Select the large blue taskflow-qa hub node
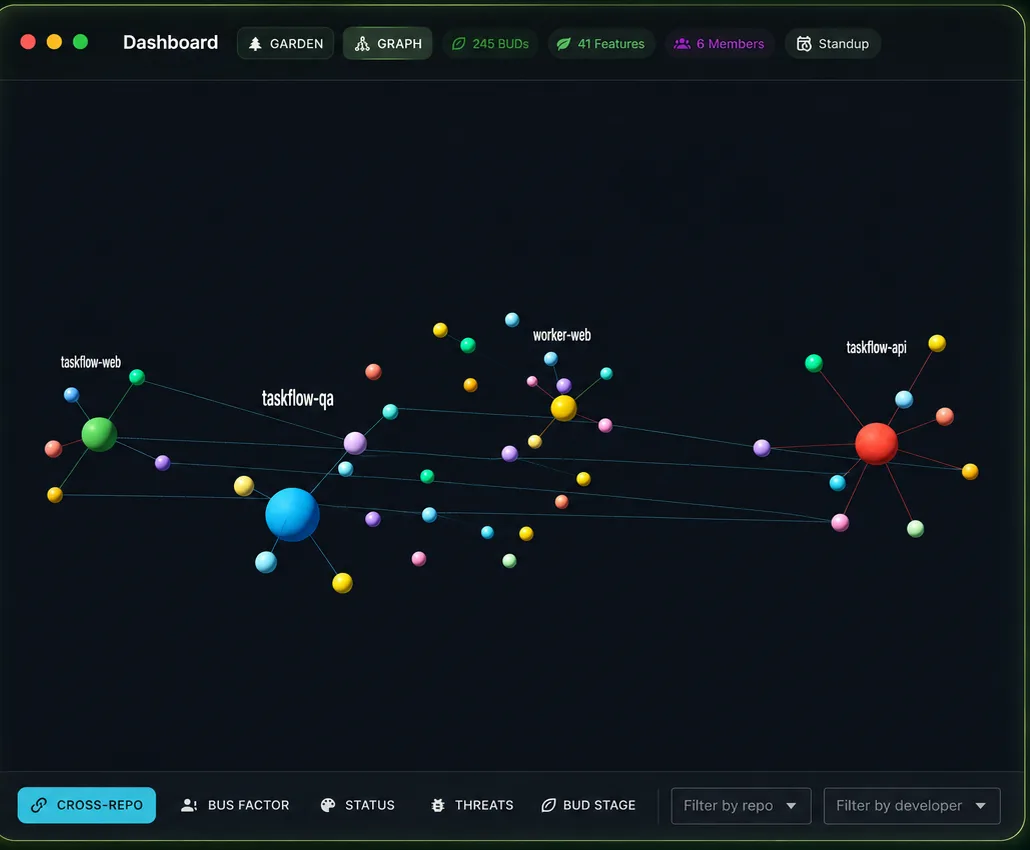Screen dimensions: 1030x850 point(292,514)
